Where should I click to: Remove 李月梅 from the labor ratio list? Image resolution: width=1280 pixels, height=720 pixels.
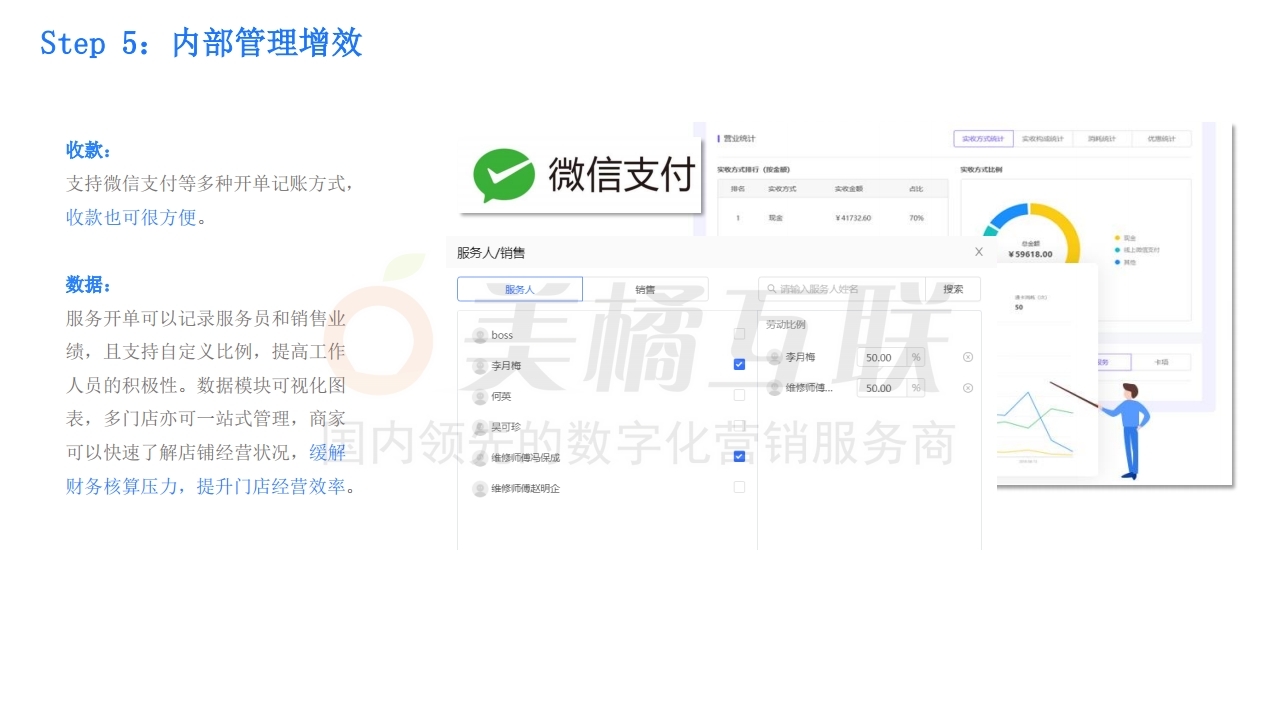click(967, 357)
